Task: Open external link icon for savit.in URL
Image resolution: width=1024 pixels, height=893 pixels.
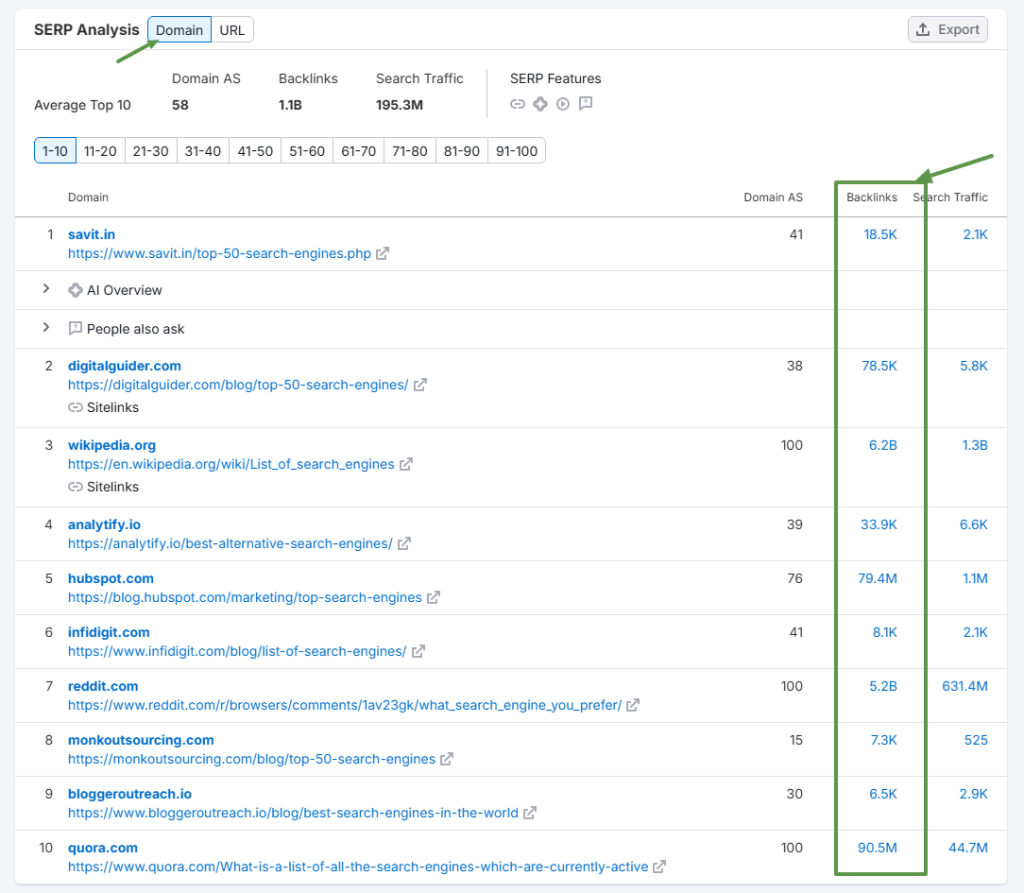Action: point(382,254)
